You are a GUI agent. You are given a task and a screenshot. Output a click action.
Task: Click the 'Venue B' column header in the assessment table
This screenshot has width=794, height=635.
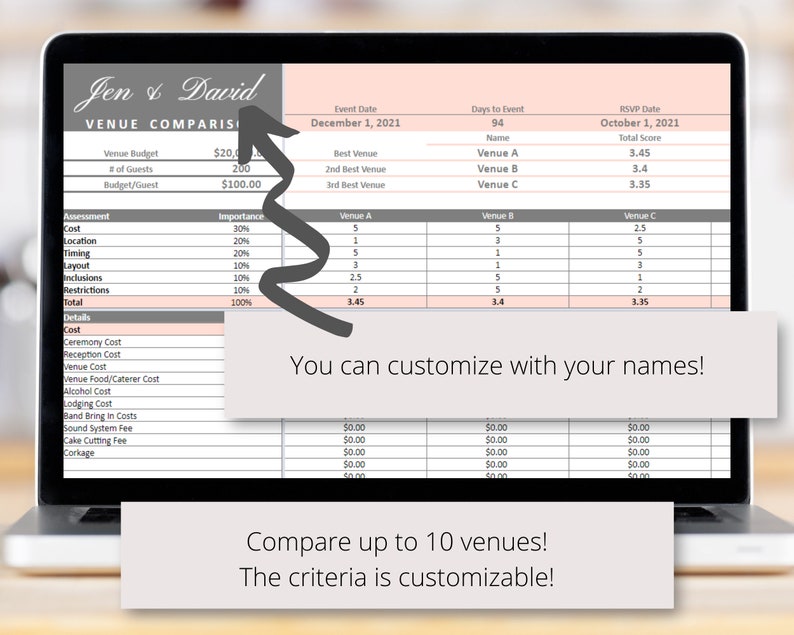click(x=498, y=216)
